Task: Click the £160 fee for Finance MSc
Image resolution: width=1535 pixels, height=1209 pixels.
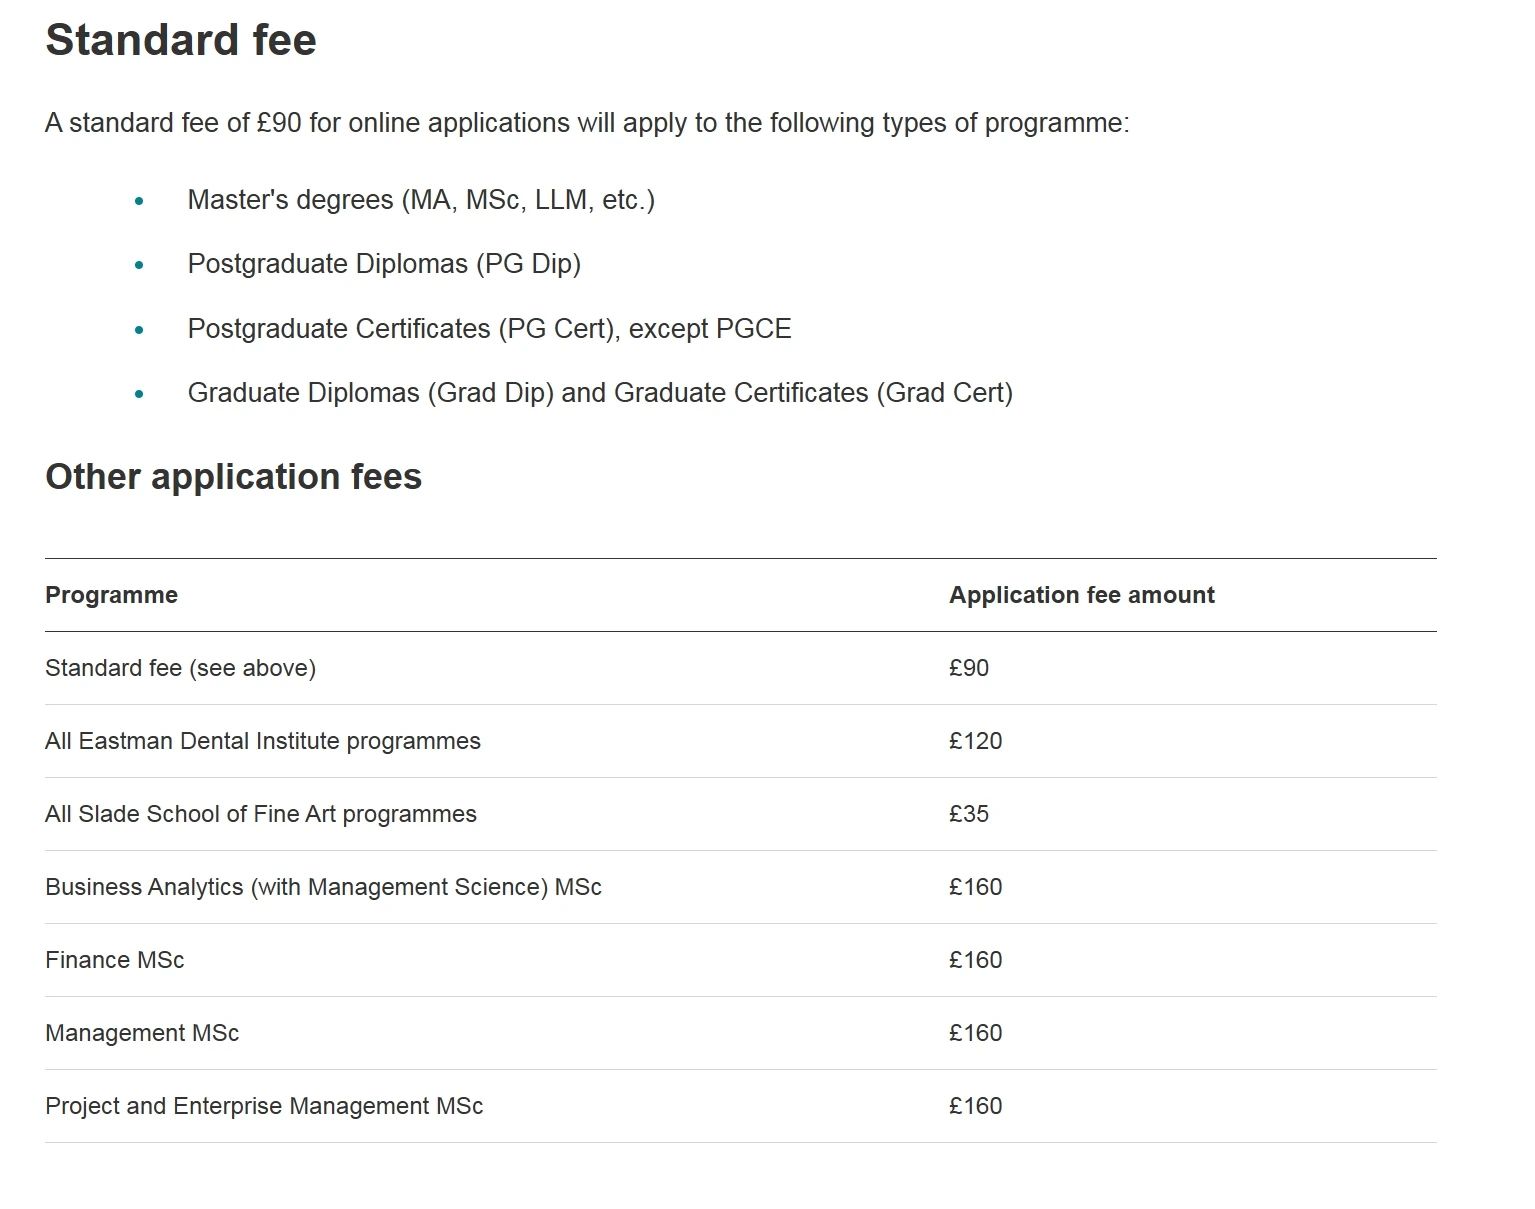Action: click(975, 960)
